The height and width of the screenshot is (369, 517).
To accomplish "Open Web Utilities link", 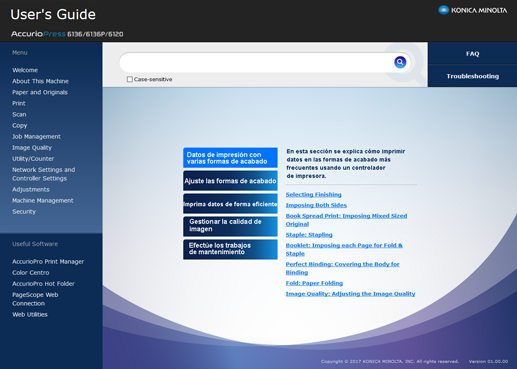I will [30, 314].
